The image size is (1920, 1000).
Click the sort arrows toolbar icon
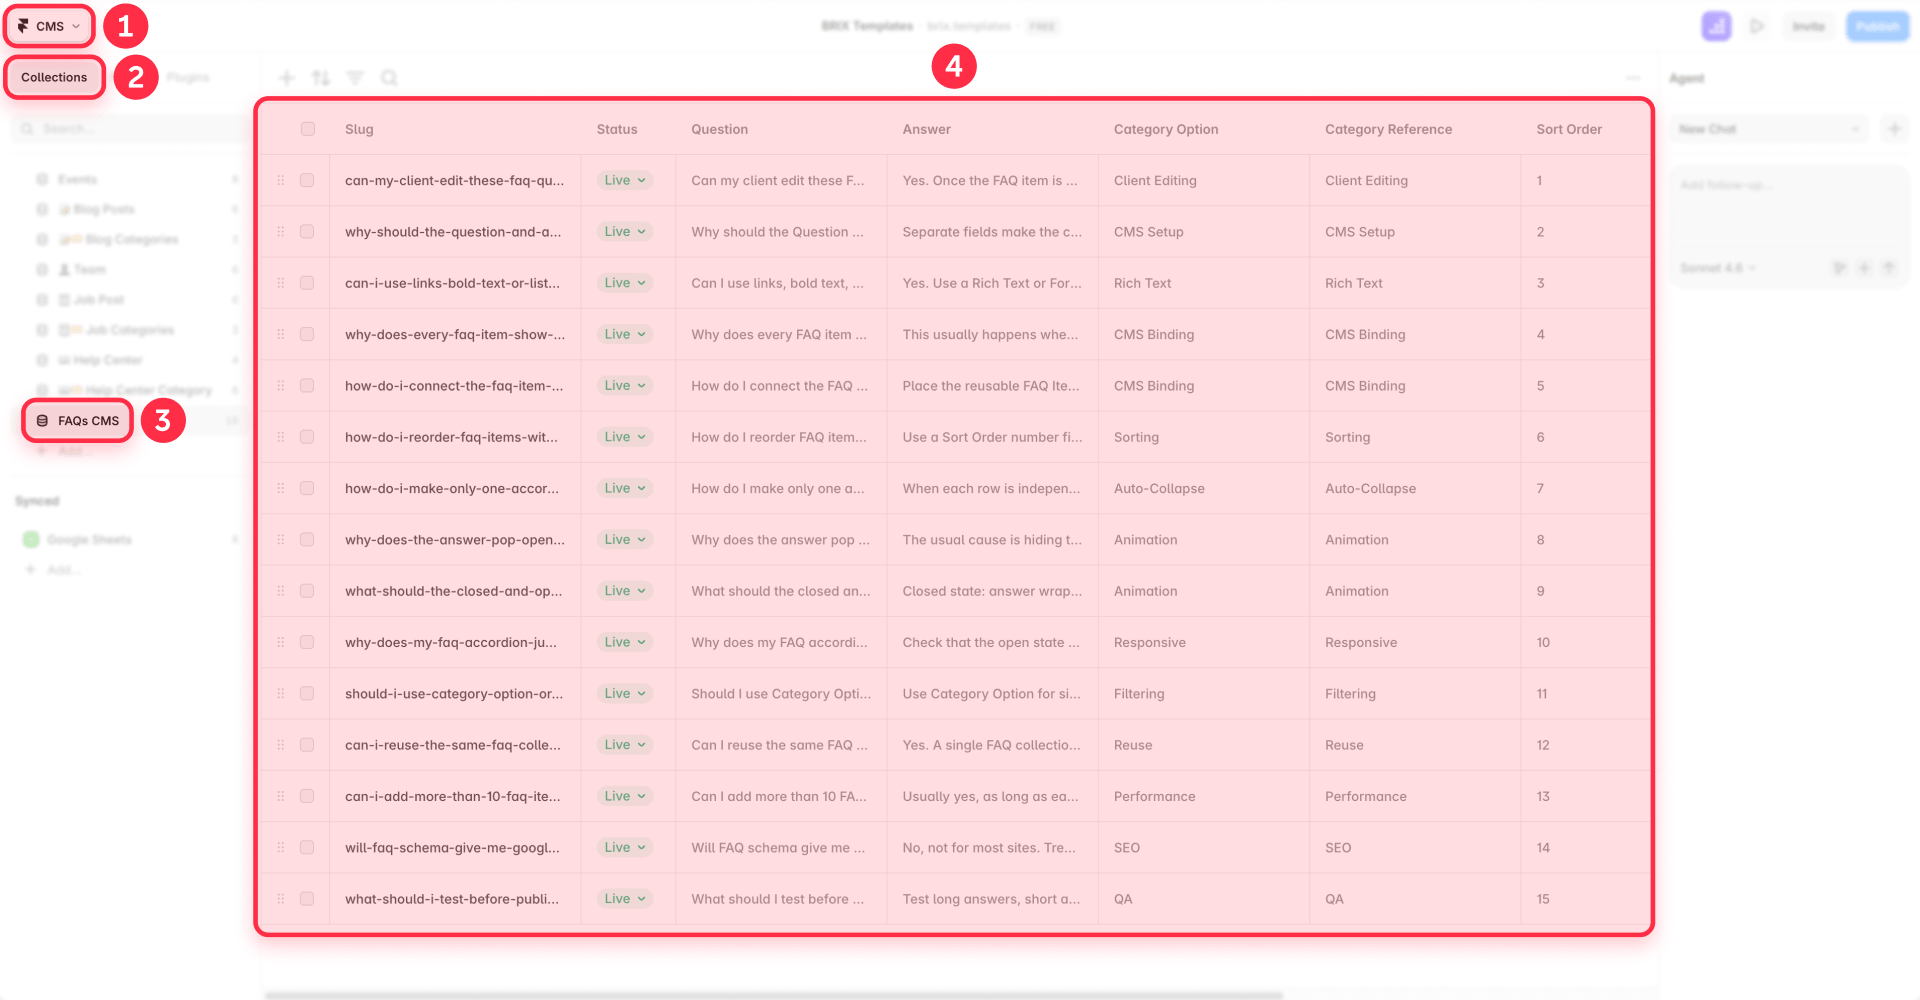point(321,78)
